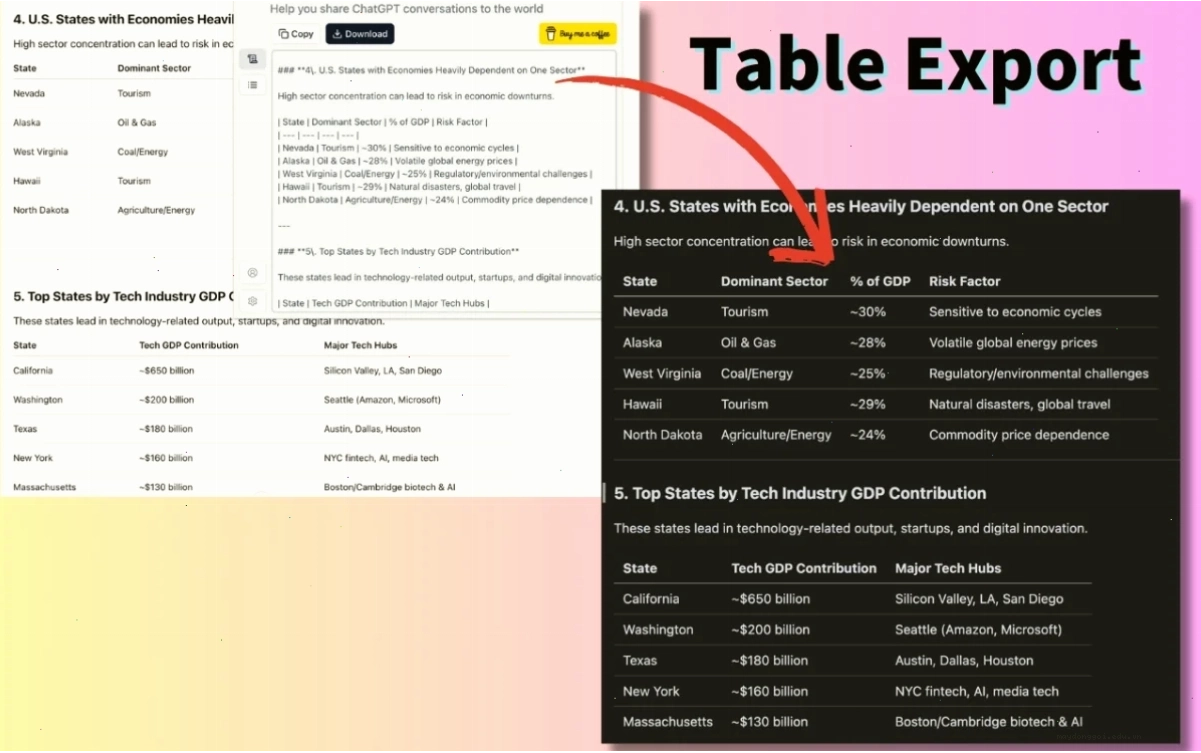Click ~28% cell in dark table
1201x753 pixels.
[x=868, y=342]
